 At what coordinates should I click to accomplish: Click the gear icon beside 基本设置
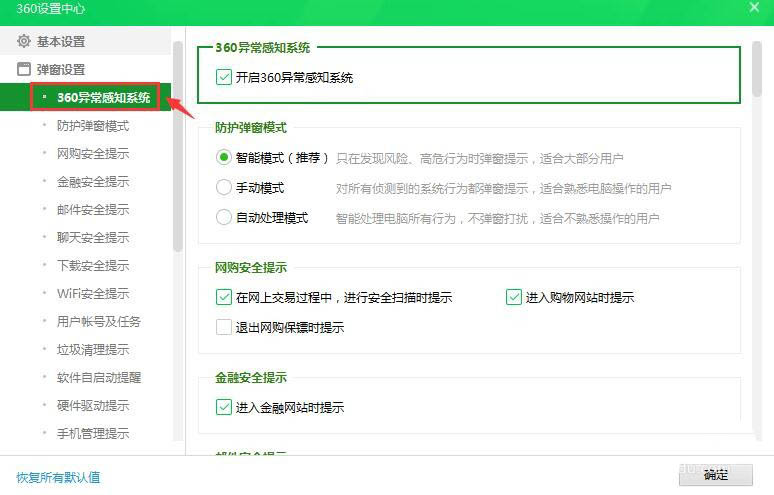click(x=24, y=41)
